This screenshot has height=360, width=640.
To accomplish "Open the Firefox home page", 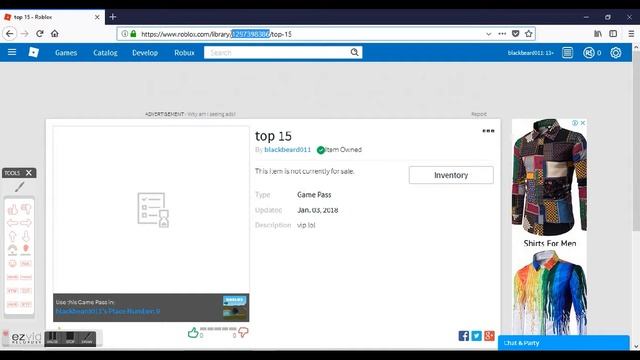I will coord(55,33).
